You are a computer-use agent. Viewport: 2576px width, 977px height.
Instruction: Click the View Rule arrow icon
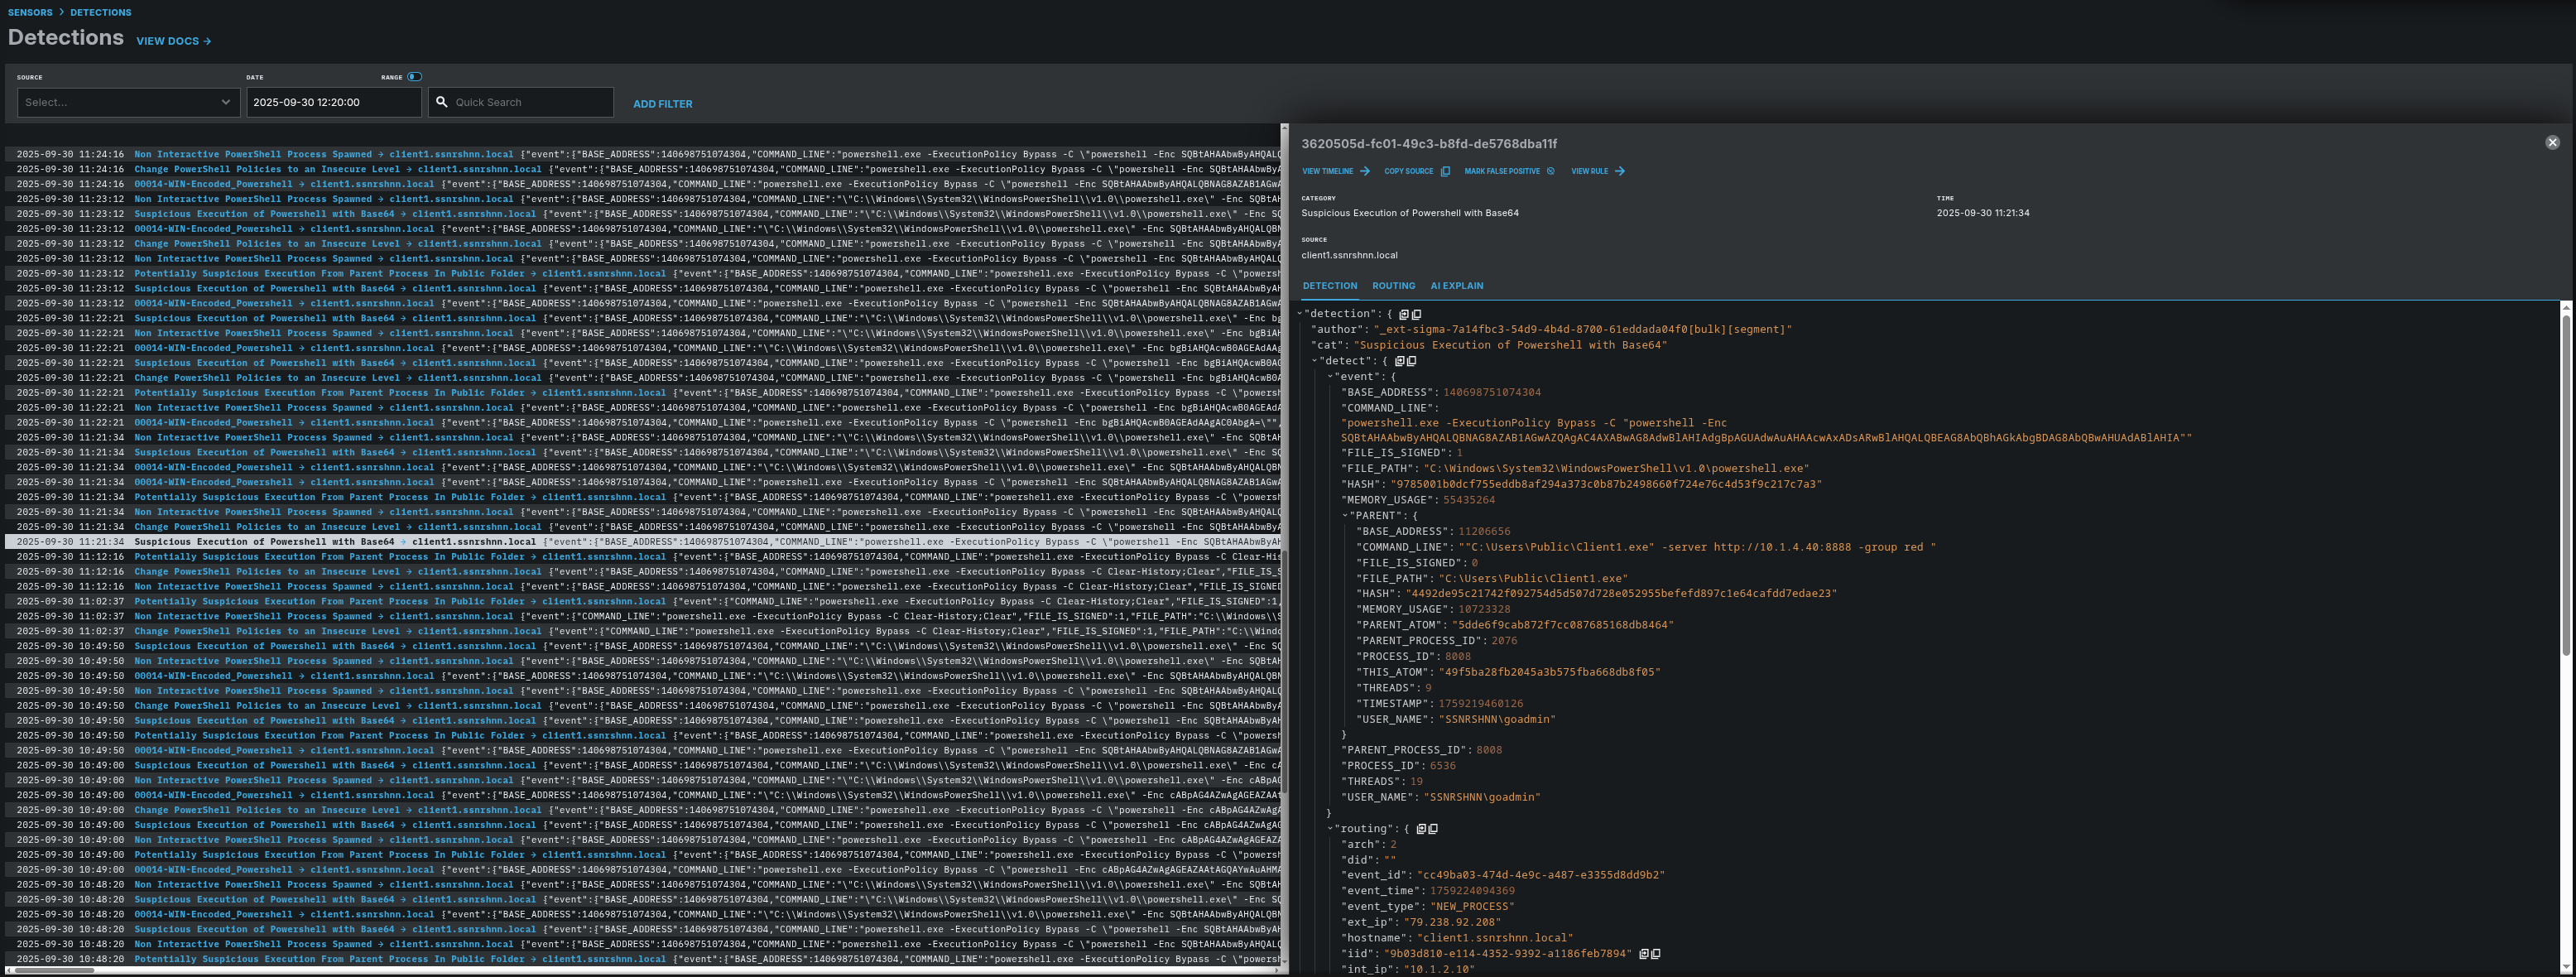[1619, 172]
